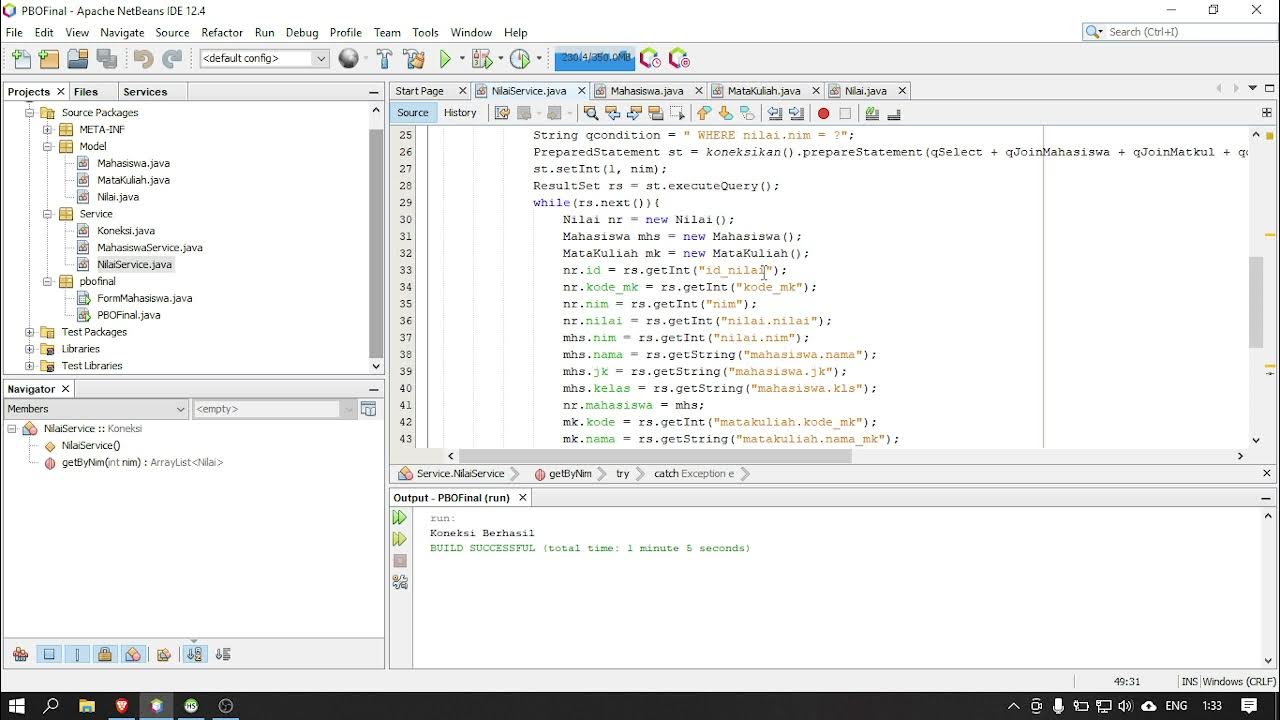This screenshot has height=720, width=1280.
Task: Select Koneksi.java in Projects tree
Action: pos(126,231)
